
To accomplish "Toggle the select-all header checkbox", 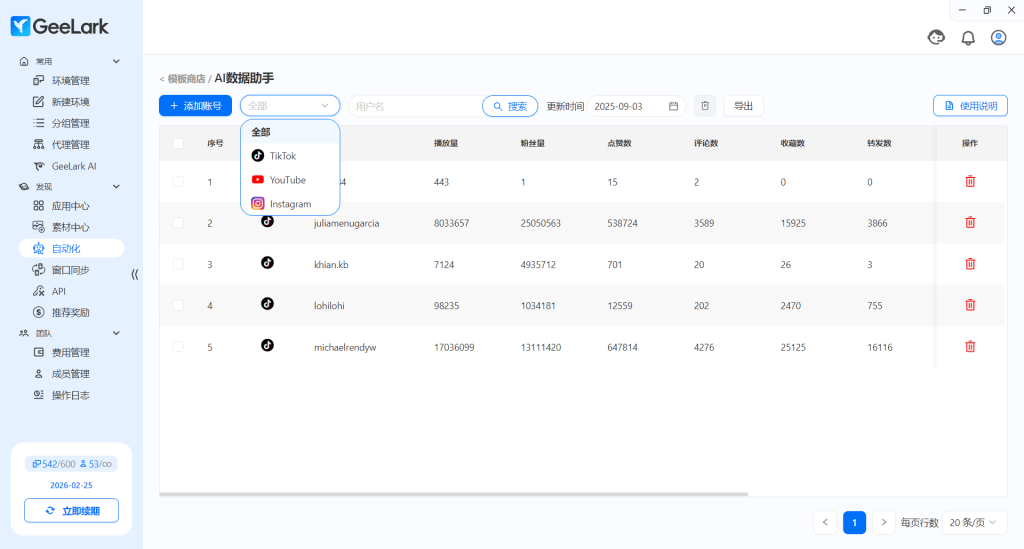I will pos(178,143).
